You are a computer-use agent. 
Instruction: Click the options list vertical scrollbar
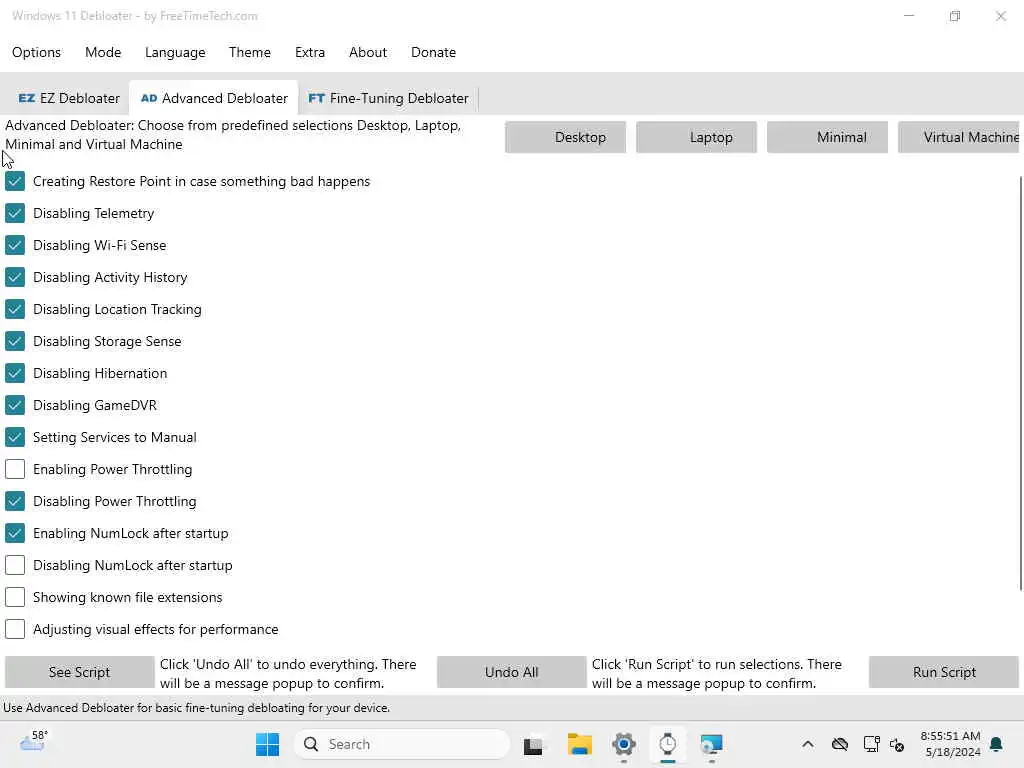coord(1021,384)
